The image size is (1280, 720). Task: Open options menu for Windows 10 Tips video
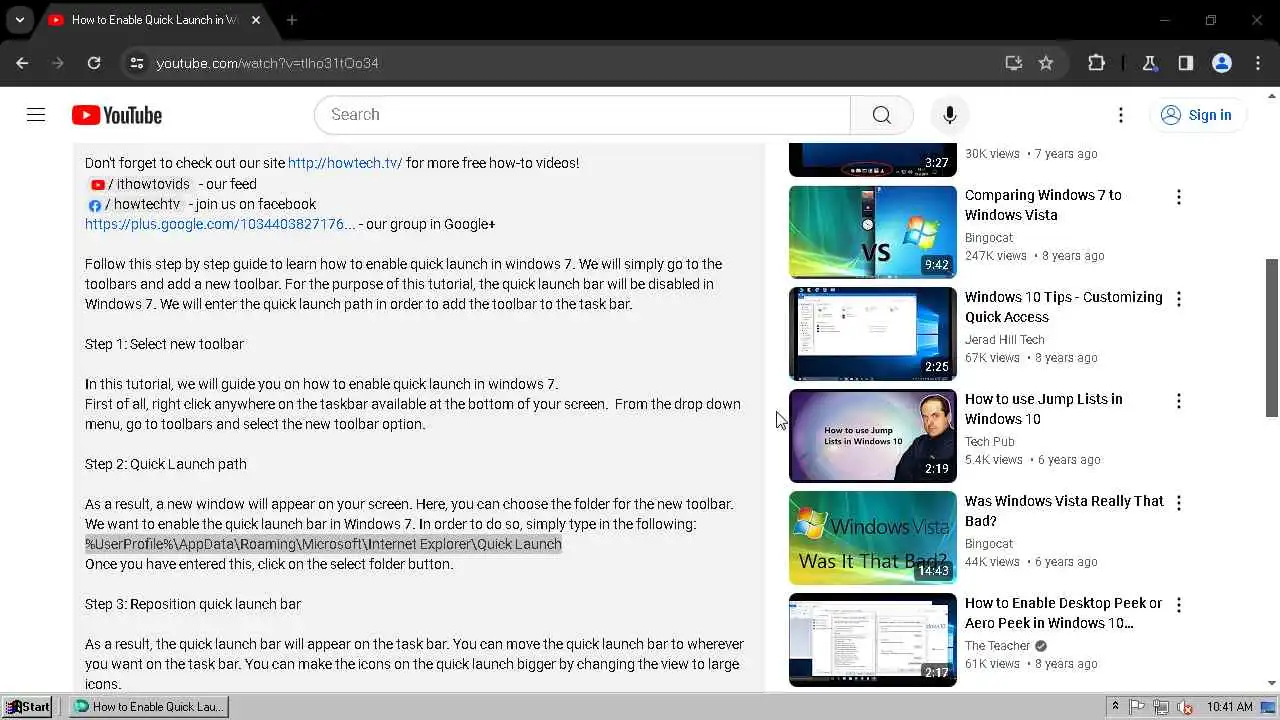coord(1179,299)
